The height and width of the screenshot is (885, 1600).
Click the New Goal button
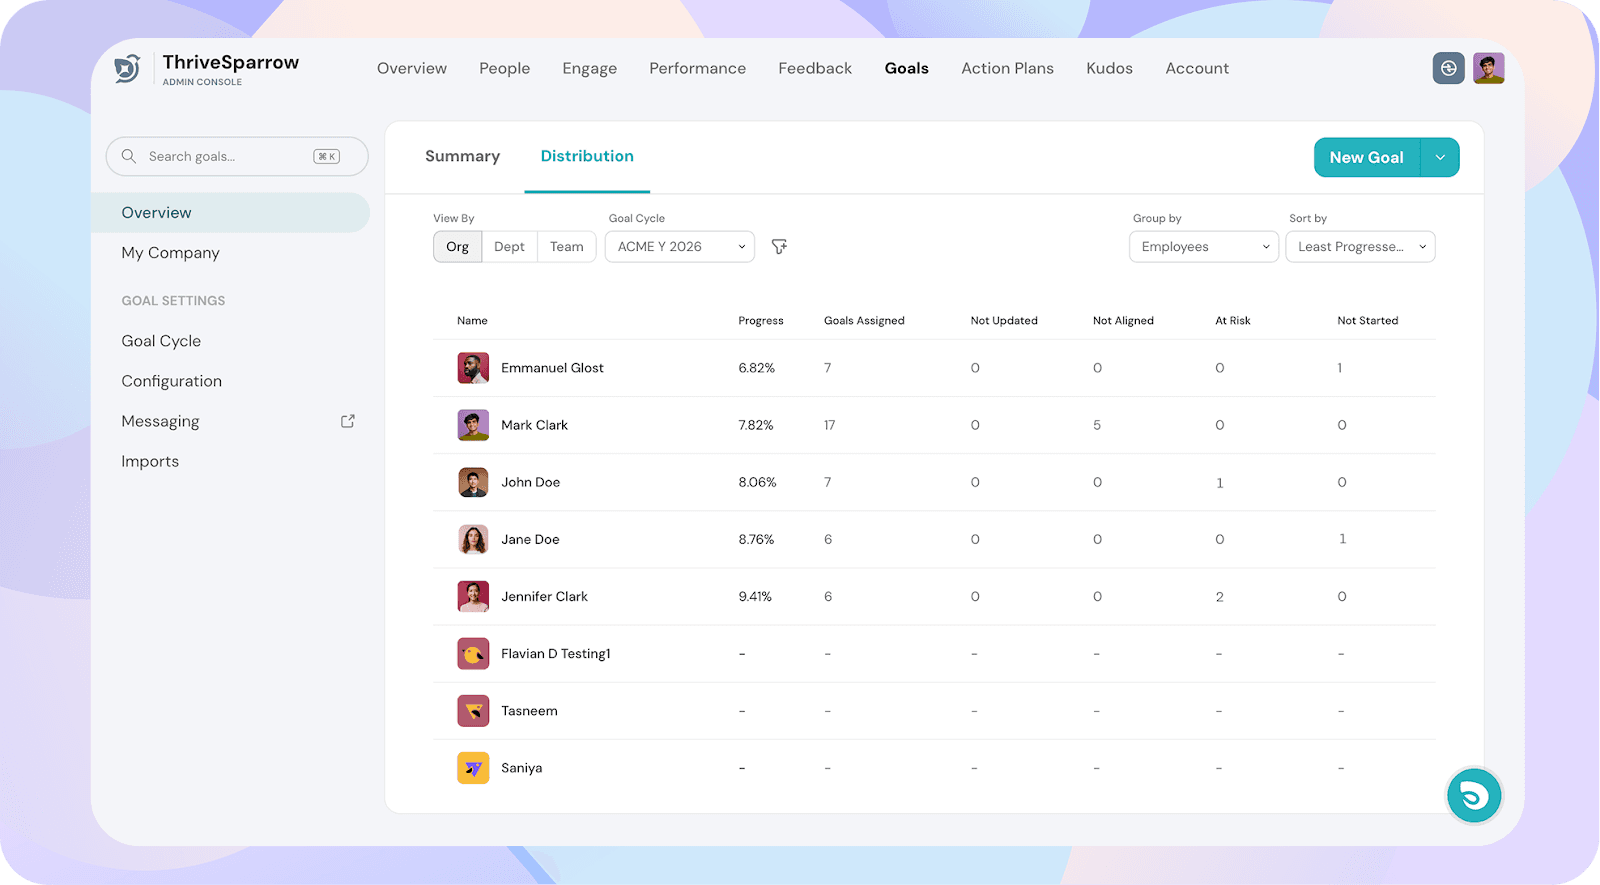(x=1366, y=158)
